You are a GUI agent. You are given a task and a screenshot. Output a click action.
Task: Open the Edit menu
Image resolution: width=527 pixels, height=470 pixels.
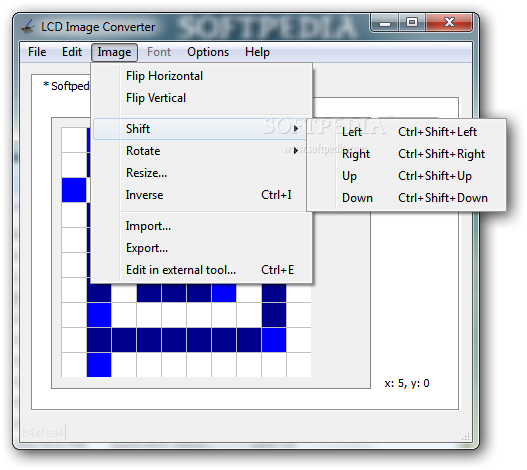tap(72, 52)
